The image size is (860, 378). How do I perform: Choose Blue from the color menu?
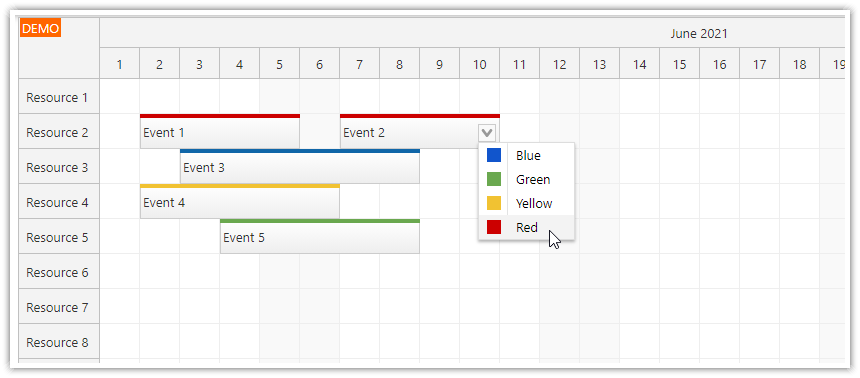(x=527, y=156)
